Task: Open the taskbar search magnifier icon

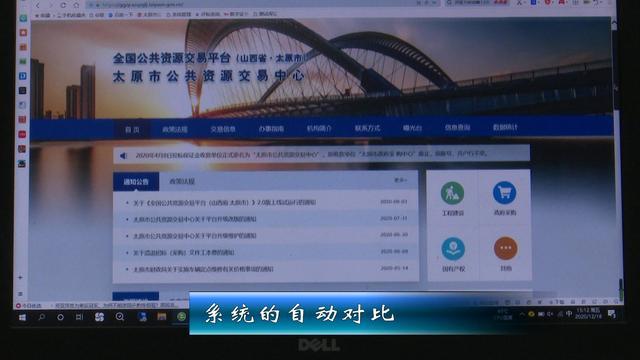Action: point(41,317)
